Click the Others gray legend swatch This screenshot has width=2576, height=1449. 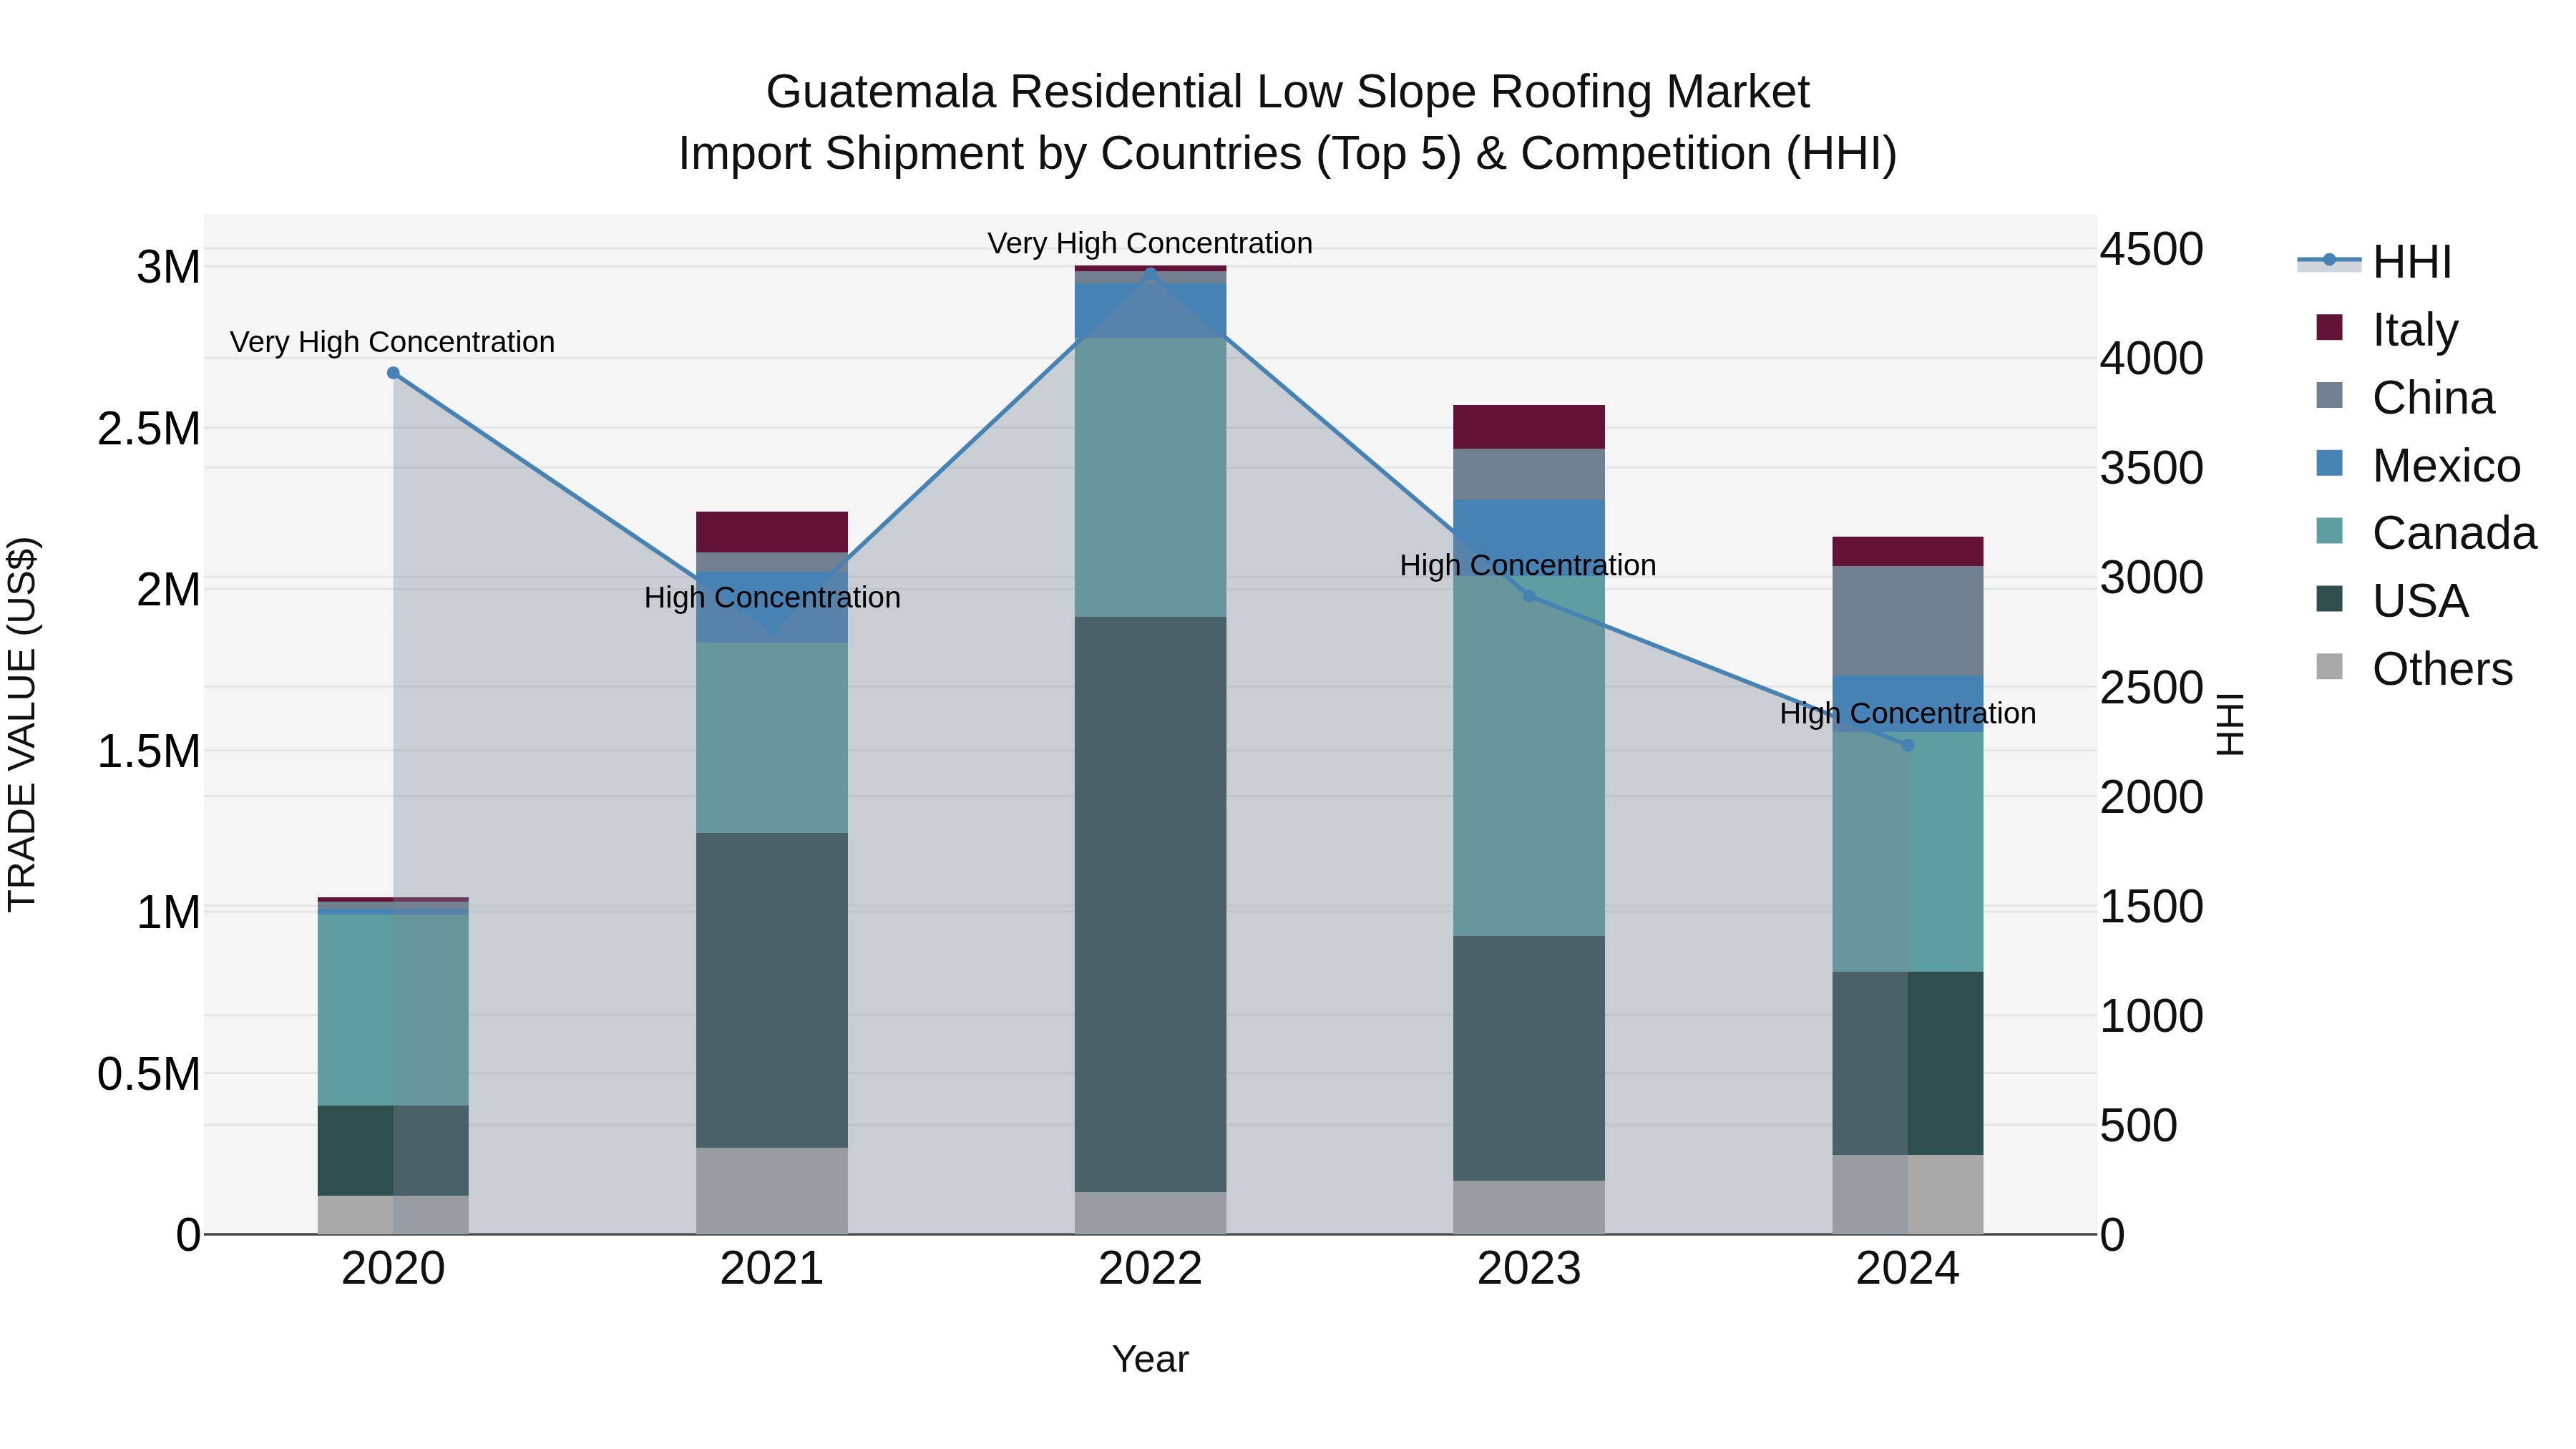2329,667
